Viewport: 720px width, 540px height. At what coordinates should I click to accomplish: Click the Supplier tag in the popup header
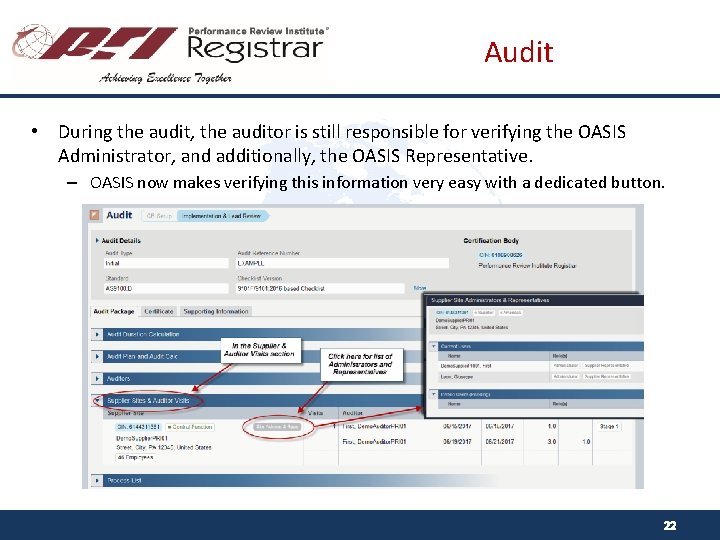pyautogui.click(x=484, y=312)
